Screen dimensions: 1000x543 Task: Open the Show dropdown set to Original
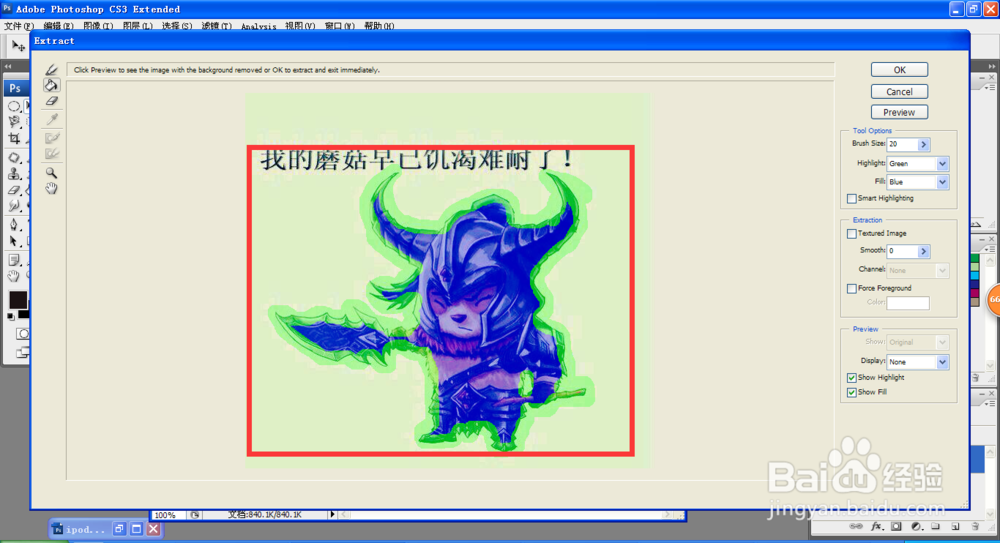(x=918, y=342)
